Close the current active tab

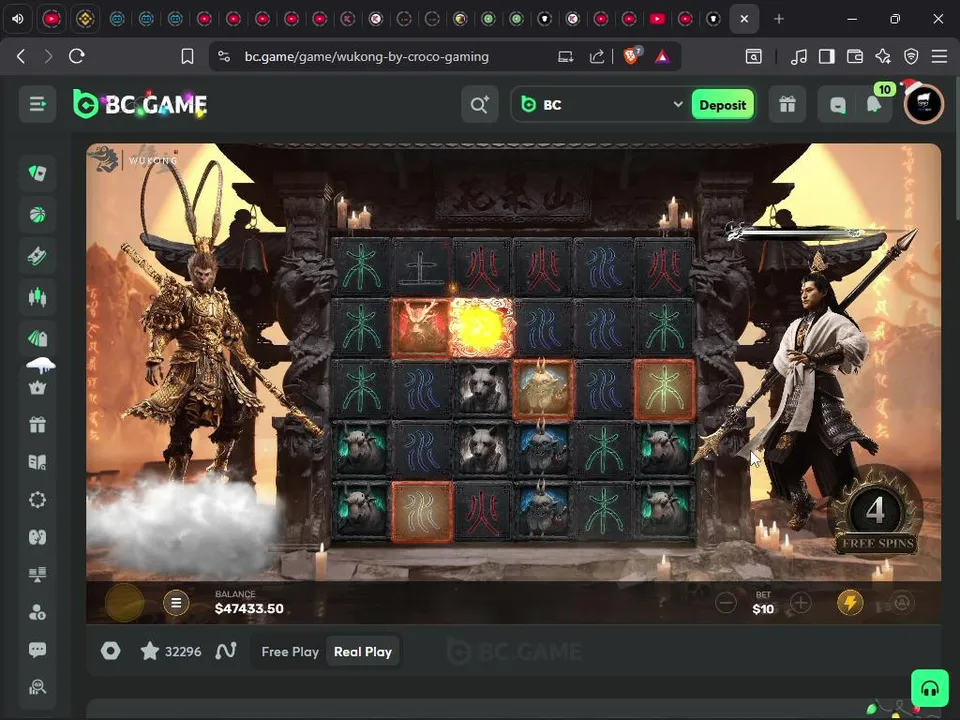coord(744,19)
